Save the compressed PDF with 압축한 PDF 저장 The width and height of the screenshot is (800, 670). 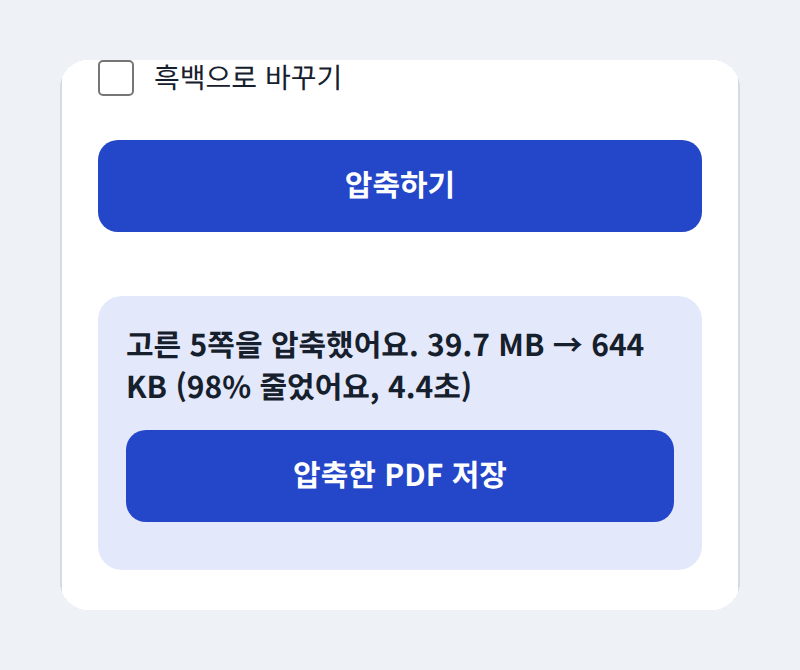(x=399, y=476)
